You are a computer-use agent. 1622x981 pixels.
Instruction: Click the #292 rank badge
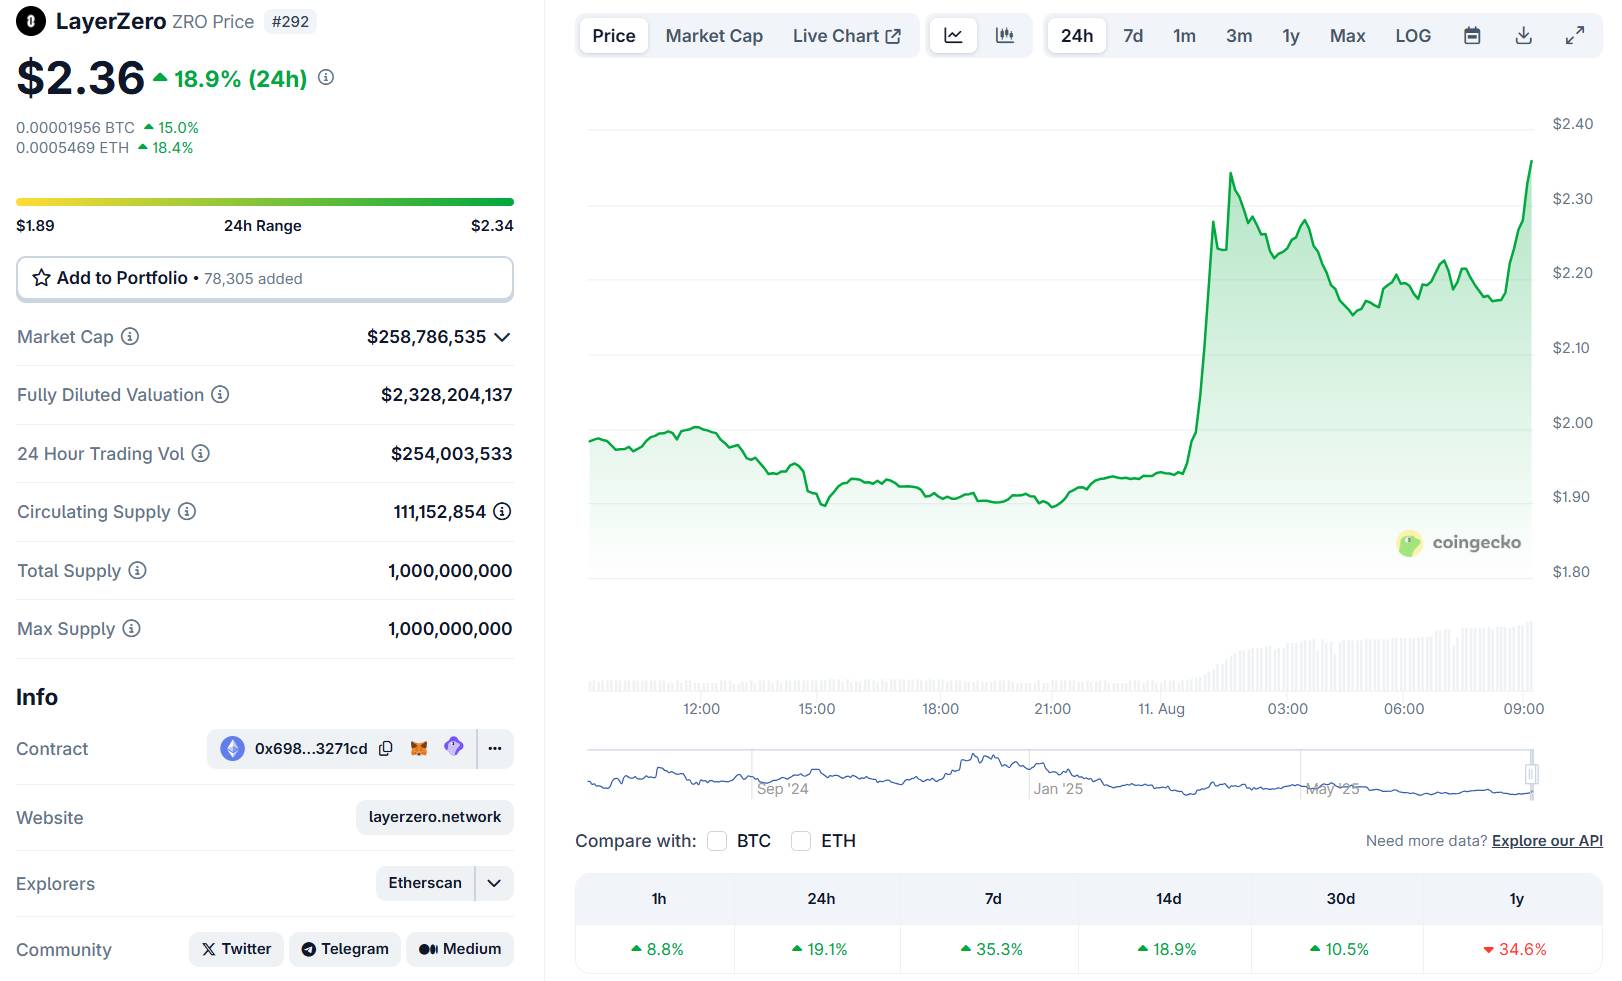coord(291,21)
